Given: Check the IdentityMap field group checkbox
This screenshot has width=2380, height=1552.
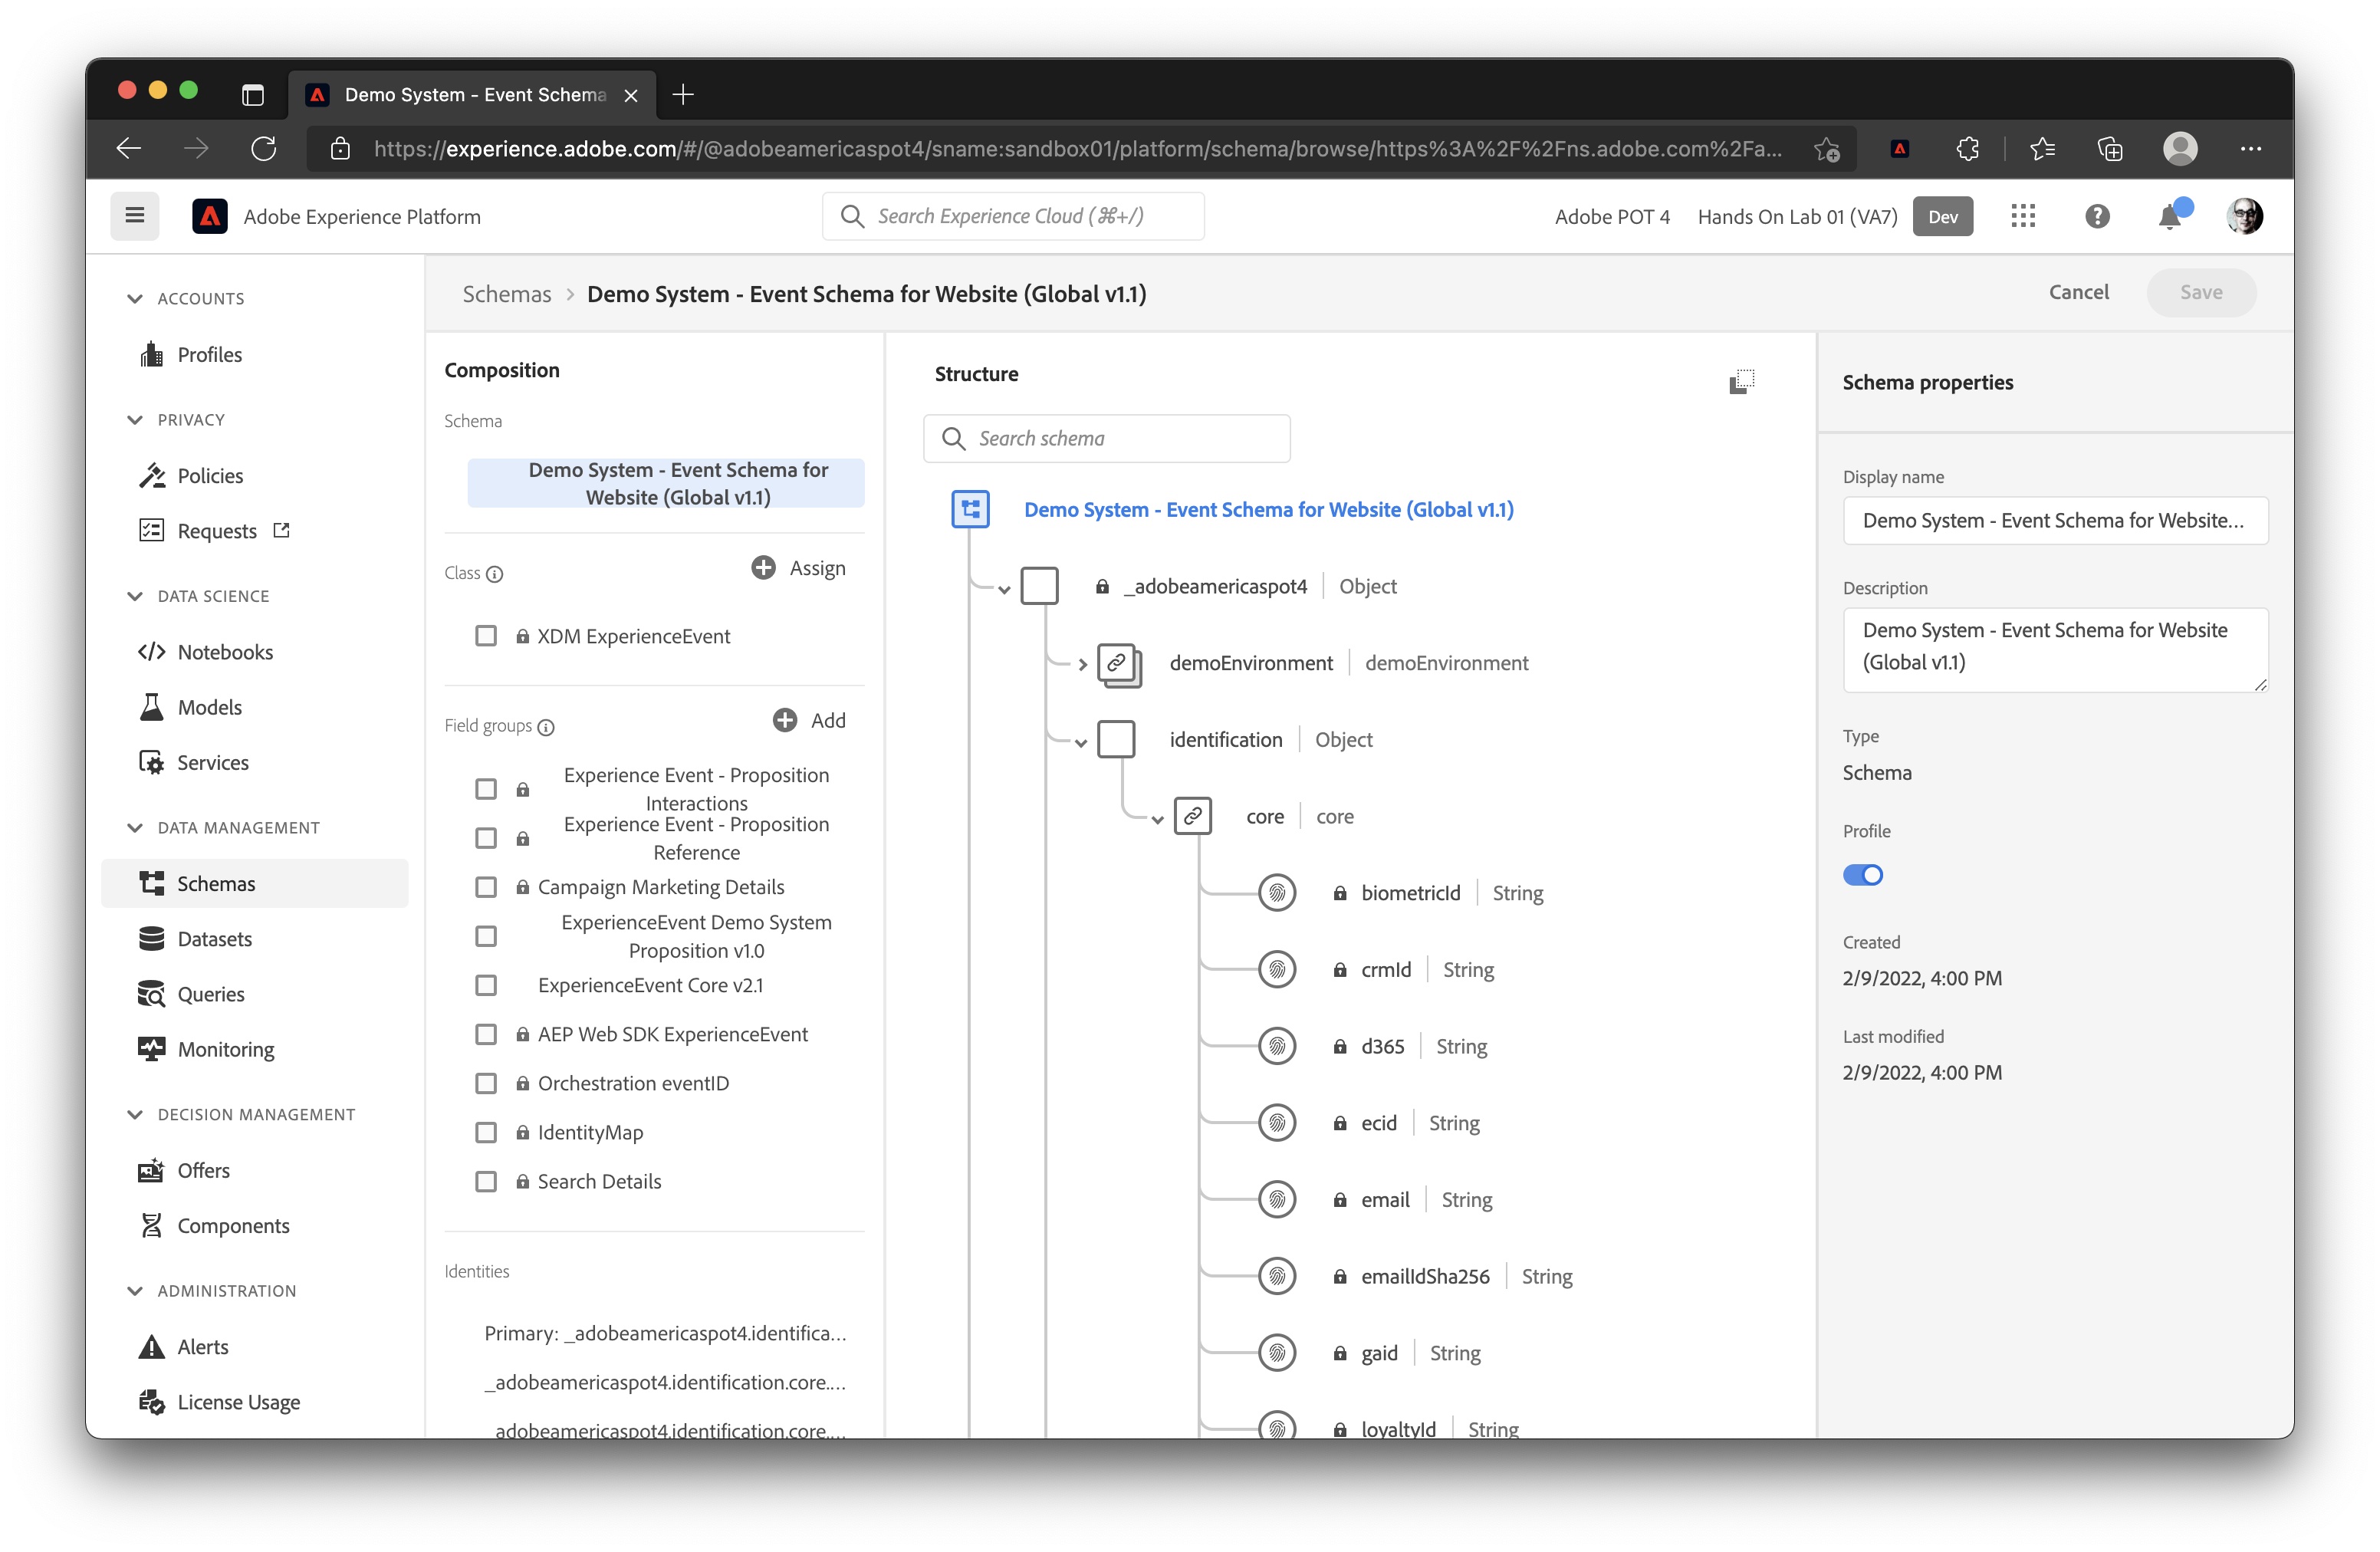Looking at the screenshot, I should click(x=486, y=1132).
